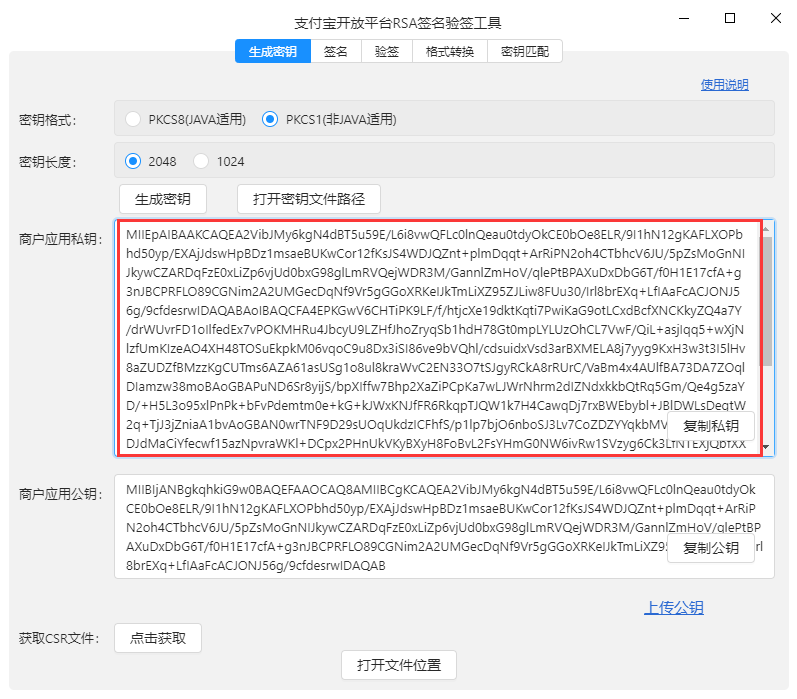Select the 格式转换 tab
This screenshot has height=699, width=797.
(x=449, y=51)
